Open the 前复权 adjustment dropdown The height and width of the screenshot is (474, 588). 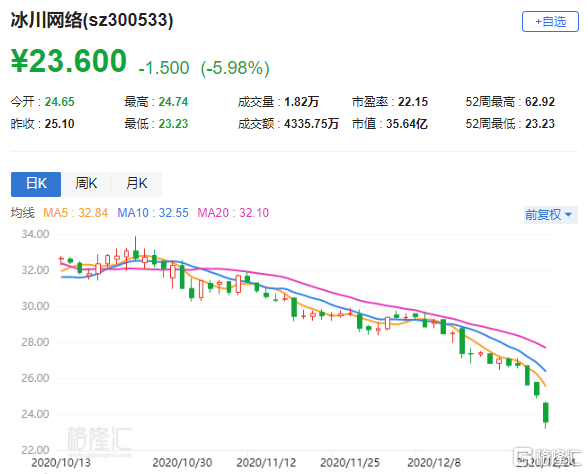click(550, 215)
